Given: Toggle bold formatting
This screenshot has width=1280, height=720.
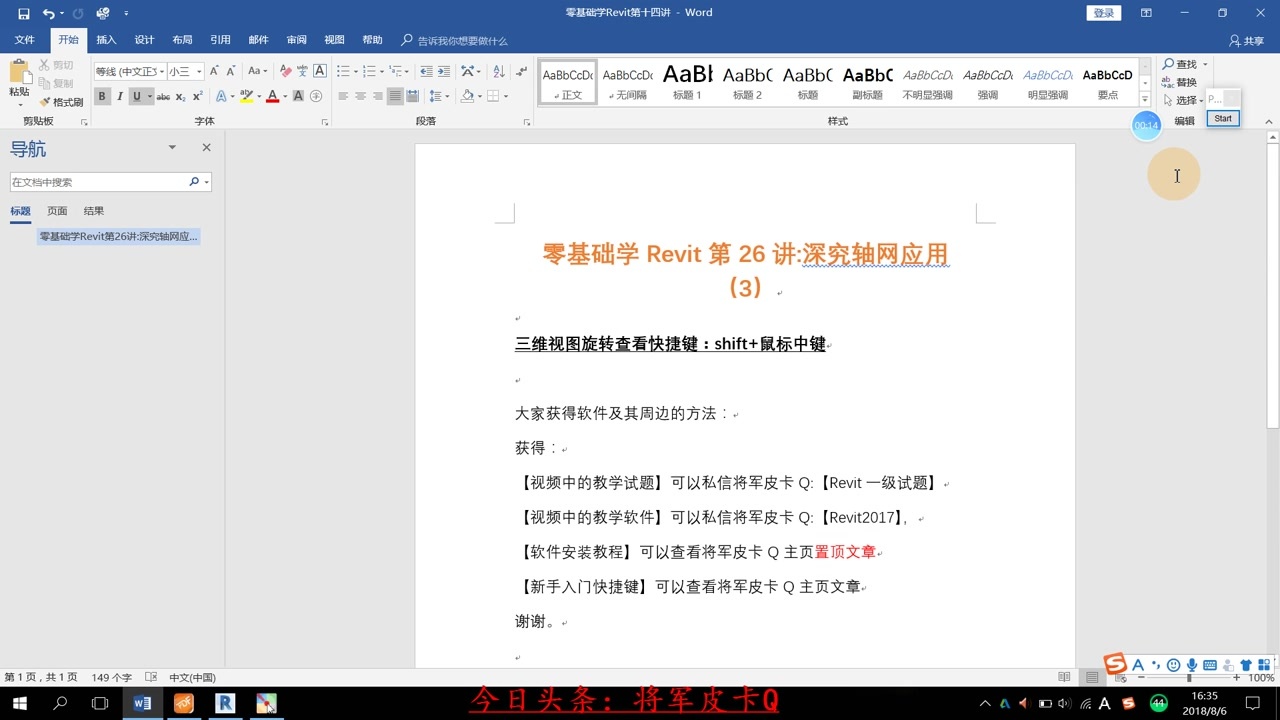Looking at the screenshot, I should point(101,96).
